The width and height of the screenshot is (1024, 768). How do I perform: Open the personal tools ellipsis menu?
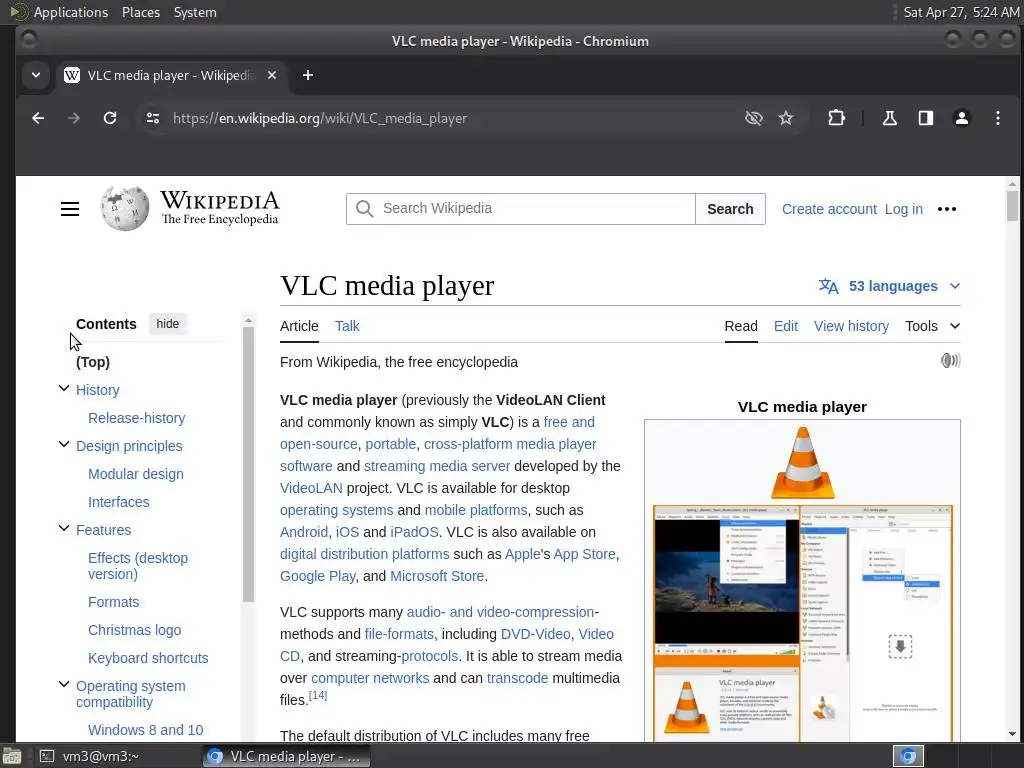click(x=947, y=209)
